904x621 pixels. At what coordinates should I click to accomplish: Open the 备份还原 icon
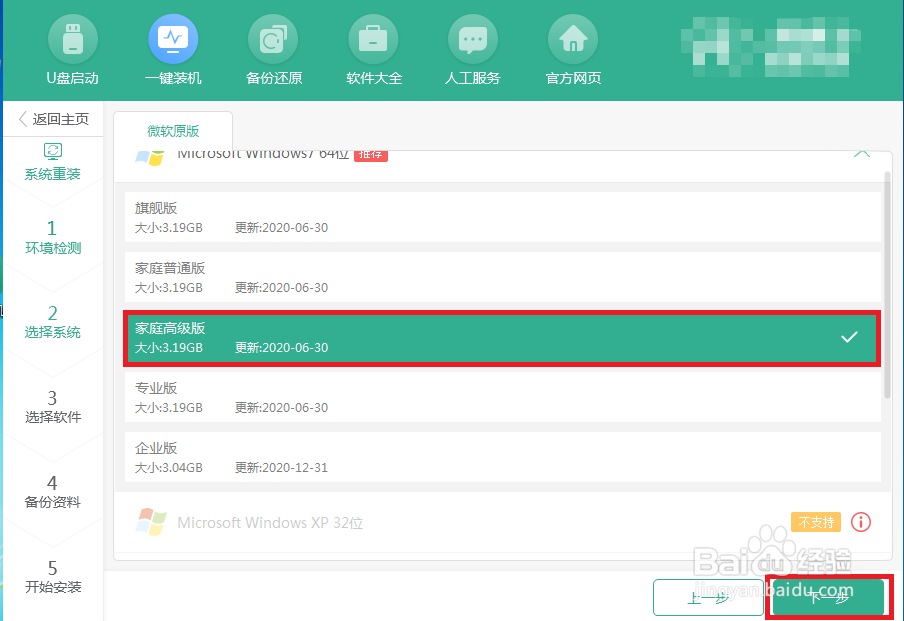[x=273, y=39]
